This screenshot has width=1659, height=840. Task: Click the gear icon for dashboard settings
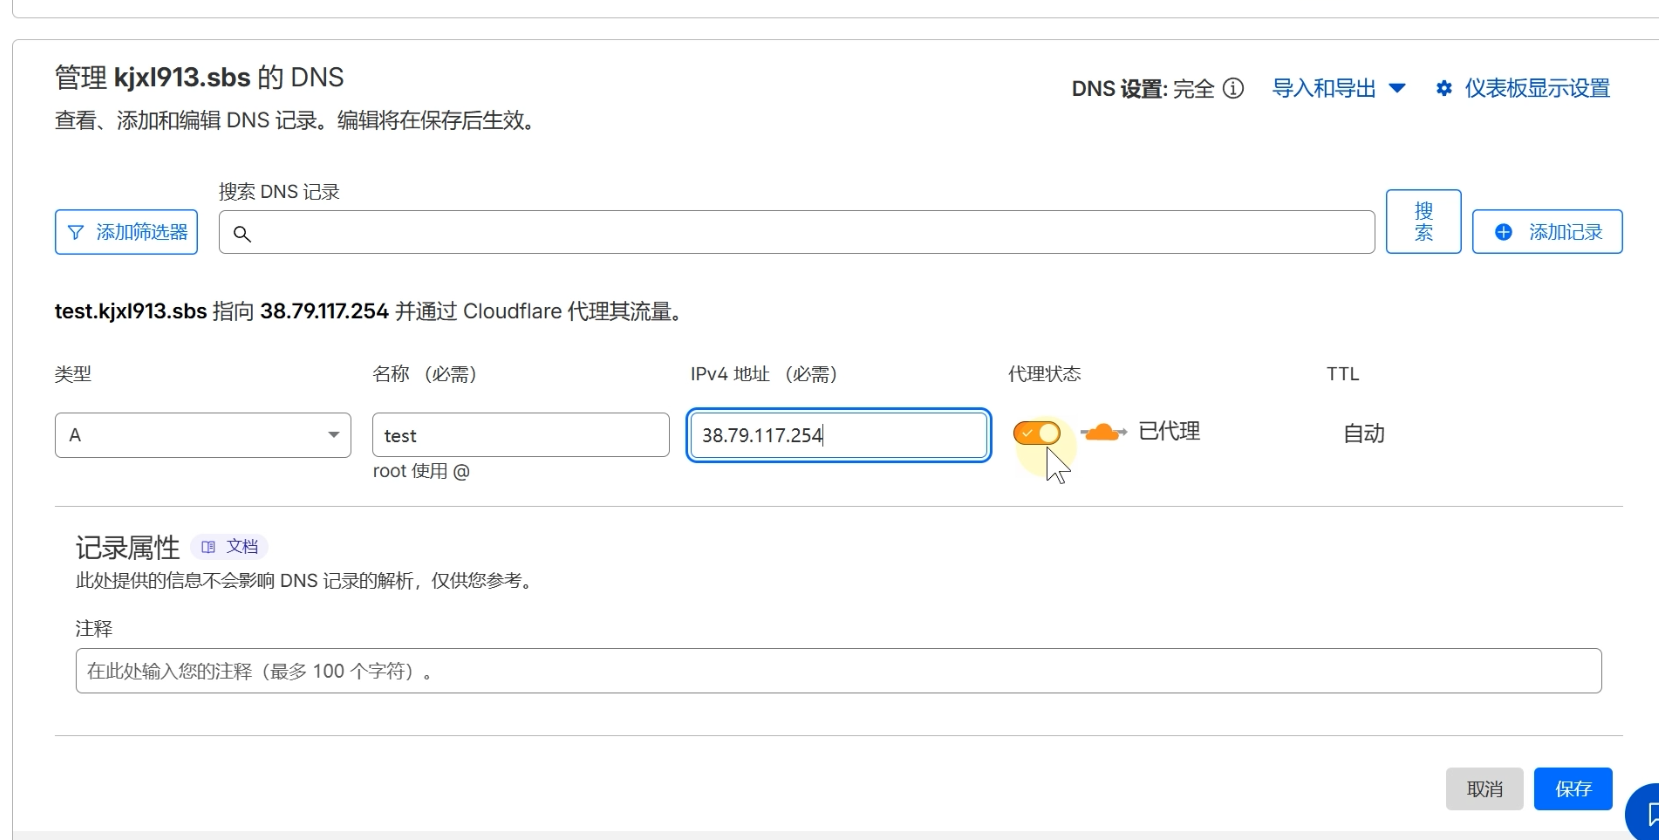click(x=1444, y=89)
